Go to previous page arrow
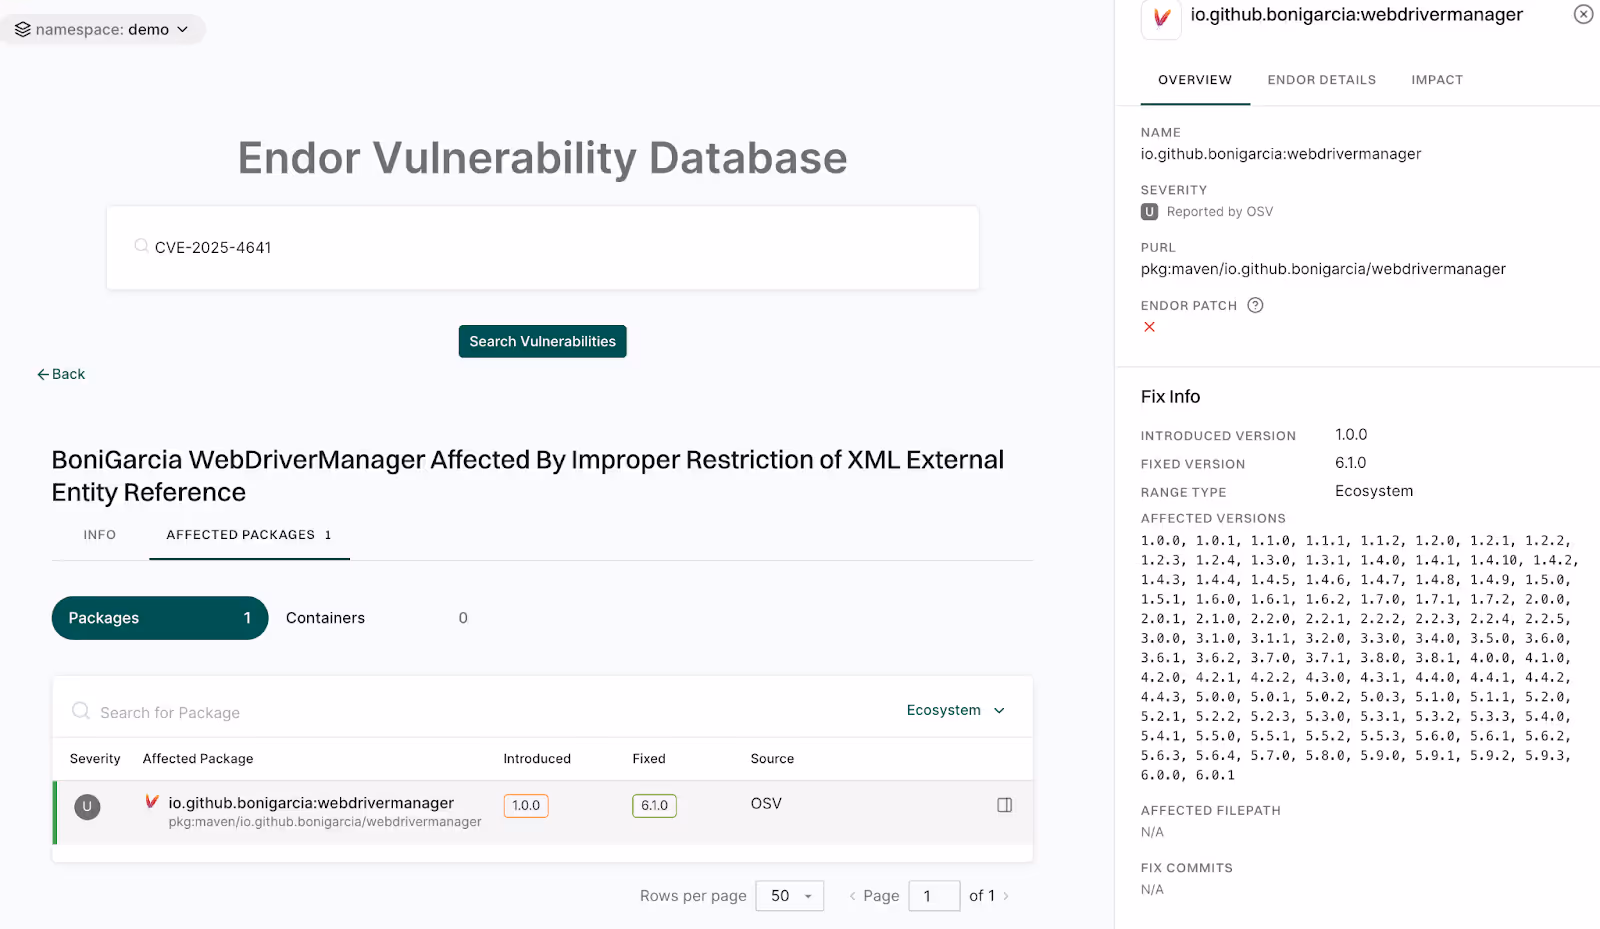1600x929 pixels. coord(852,896)
